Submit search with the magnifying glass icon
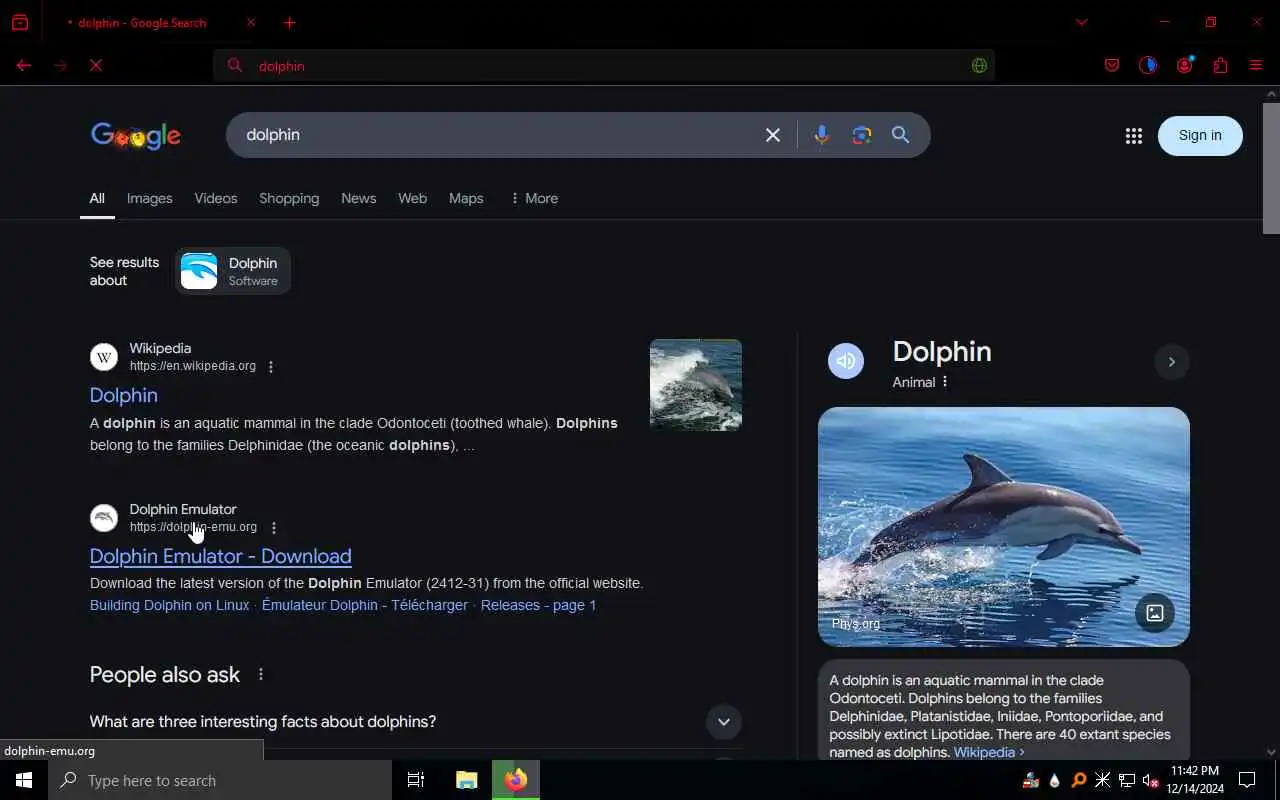1280x800 pixels. coord(901,135)
